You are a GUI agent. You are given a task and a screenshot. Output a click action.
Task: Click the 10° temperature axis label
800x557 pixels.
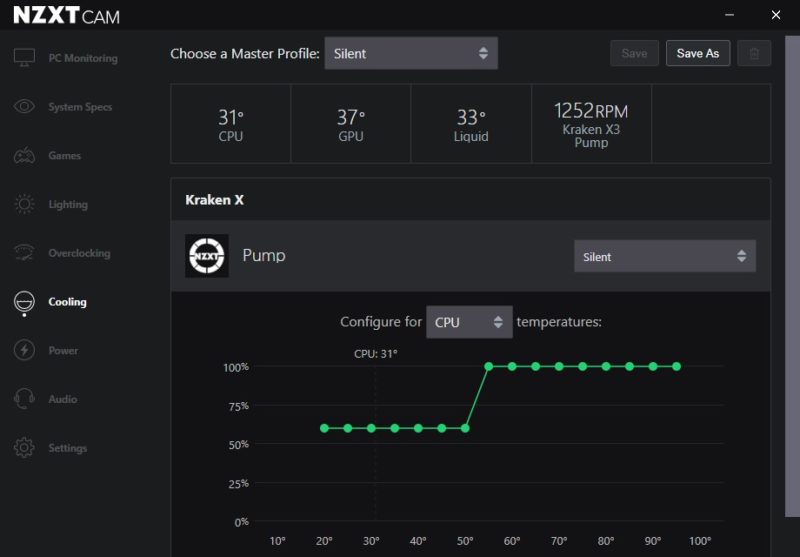(x=277, y=541)
